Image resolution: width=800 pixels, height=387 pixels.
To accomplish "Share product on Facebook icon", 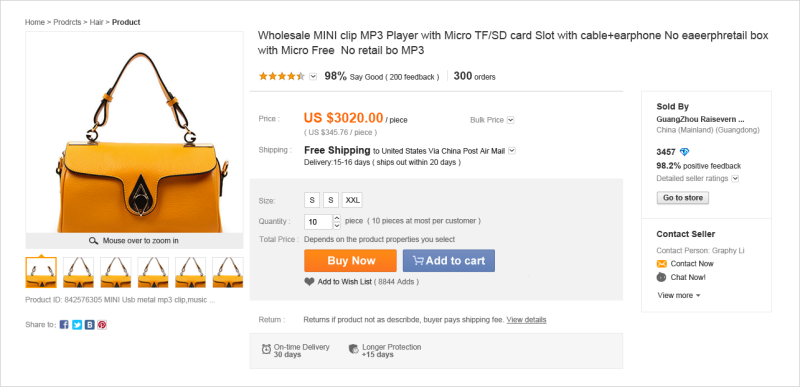I will 64,325.
